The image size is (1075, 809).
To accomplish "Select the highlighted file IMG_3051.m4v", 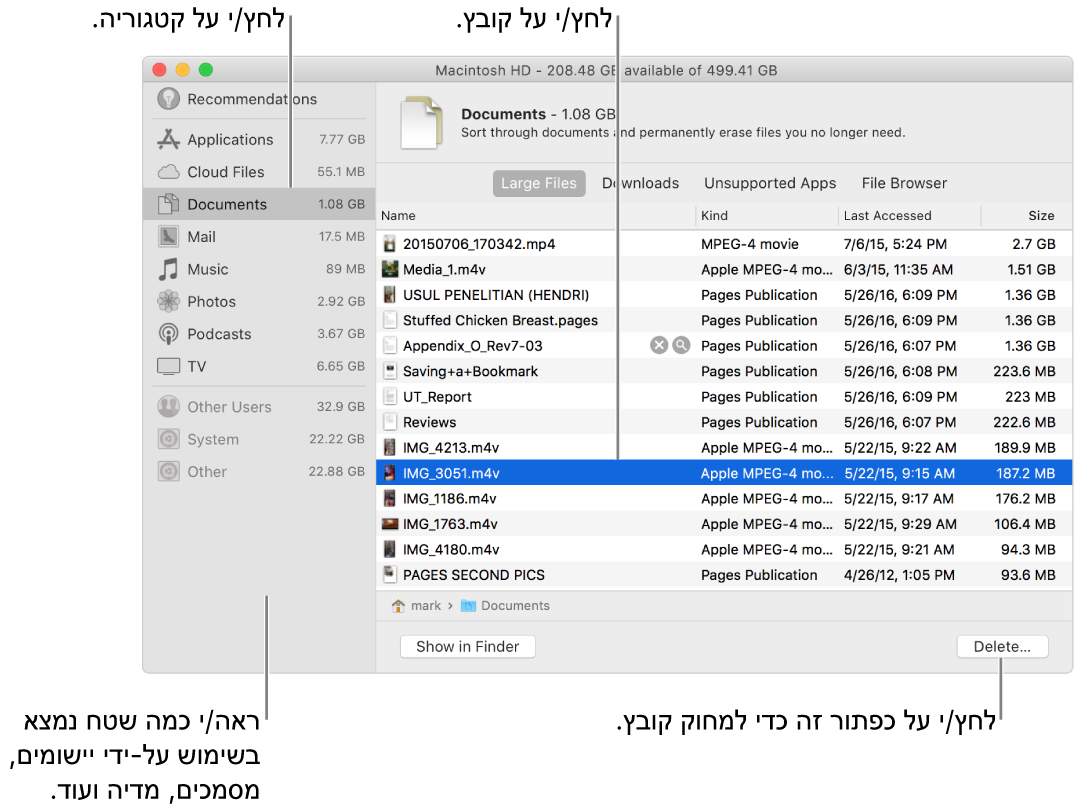I will point(724,472).
